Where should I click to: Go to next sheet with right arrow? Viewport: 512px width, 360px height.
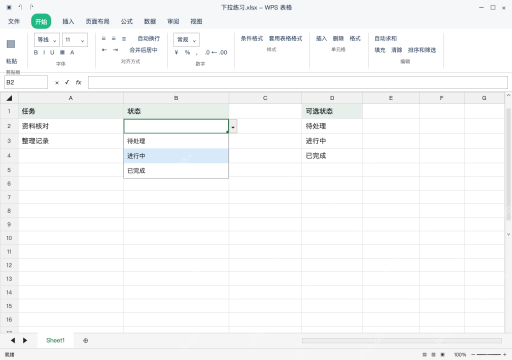click(x=25, y=340)
